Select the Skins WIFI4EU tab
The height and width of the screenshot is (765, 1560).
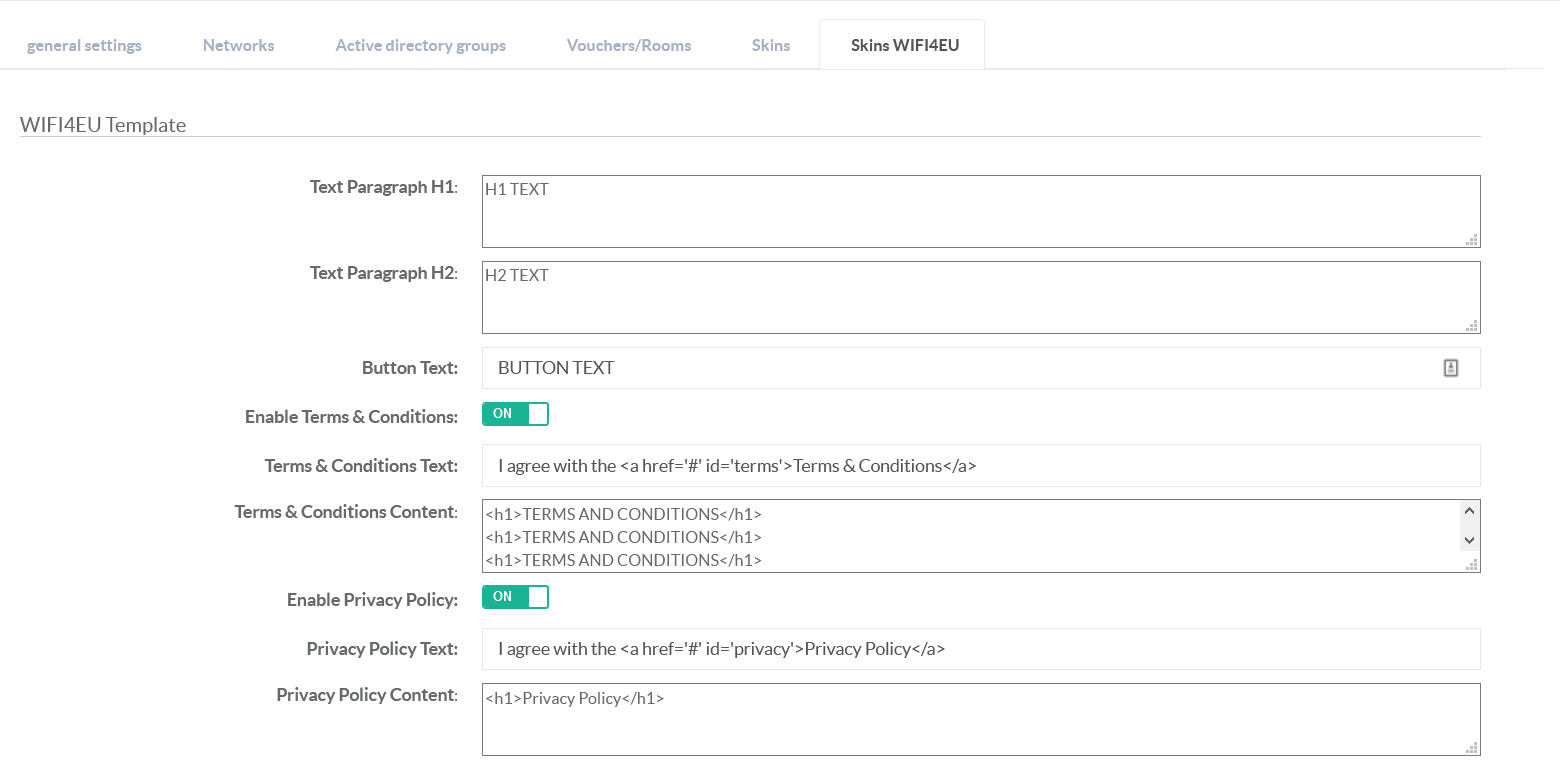tap(904, 45)
